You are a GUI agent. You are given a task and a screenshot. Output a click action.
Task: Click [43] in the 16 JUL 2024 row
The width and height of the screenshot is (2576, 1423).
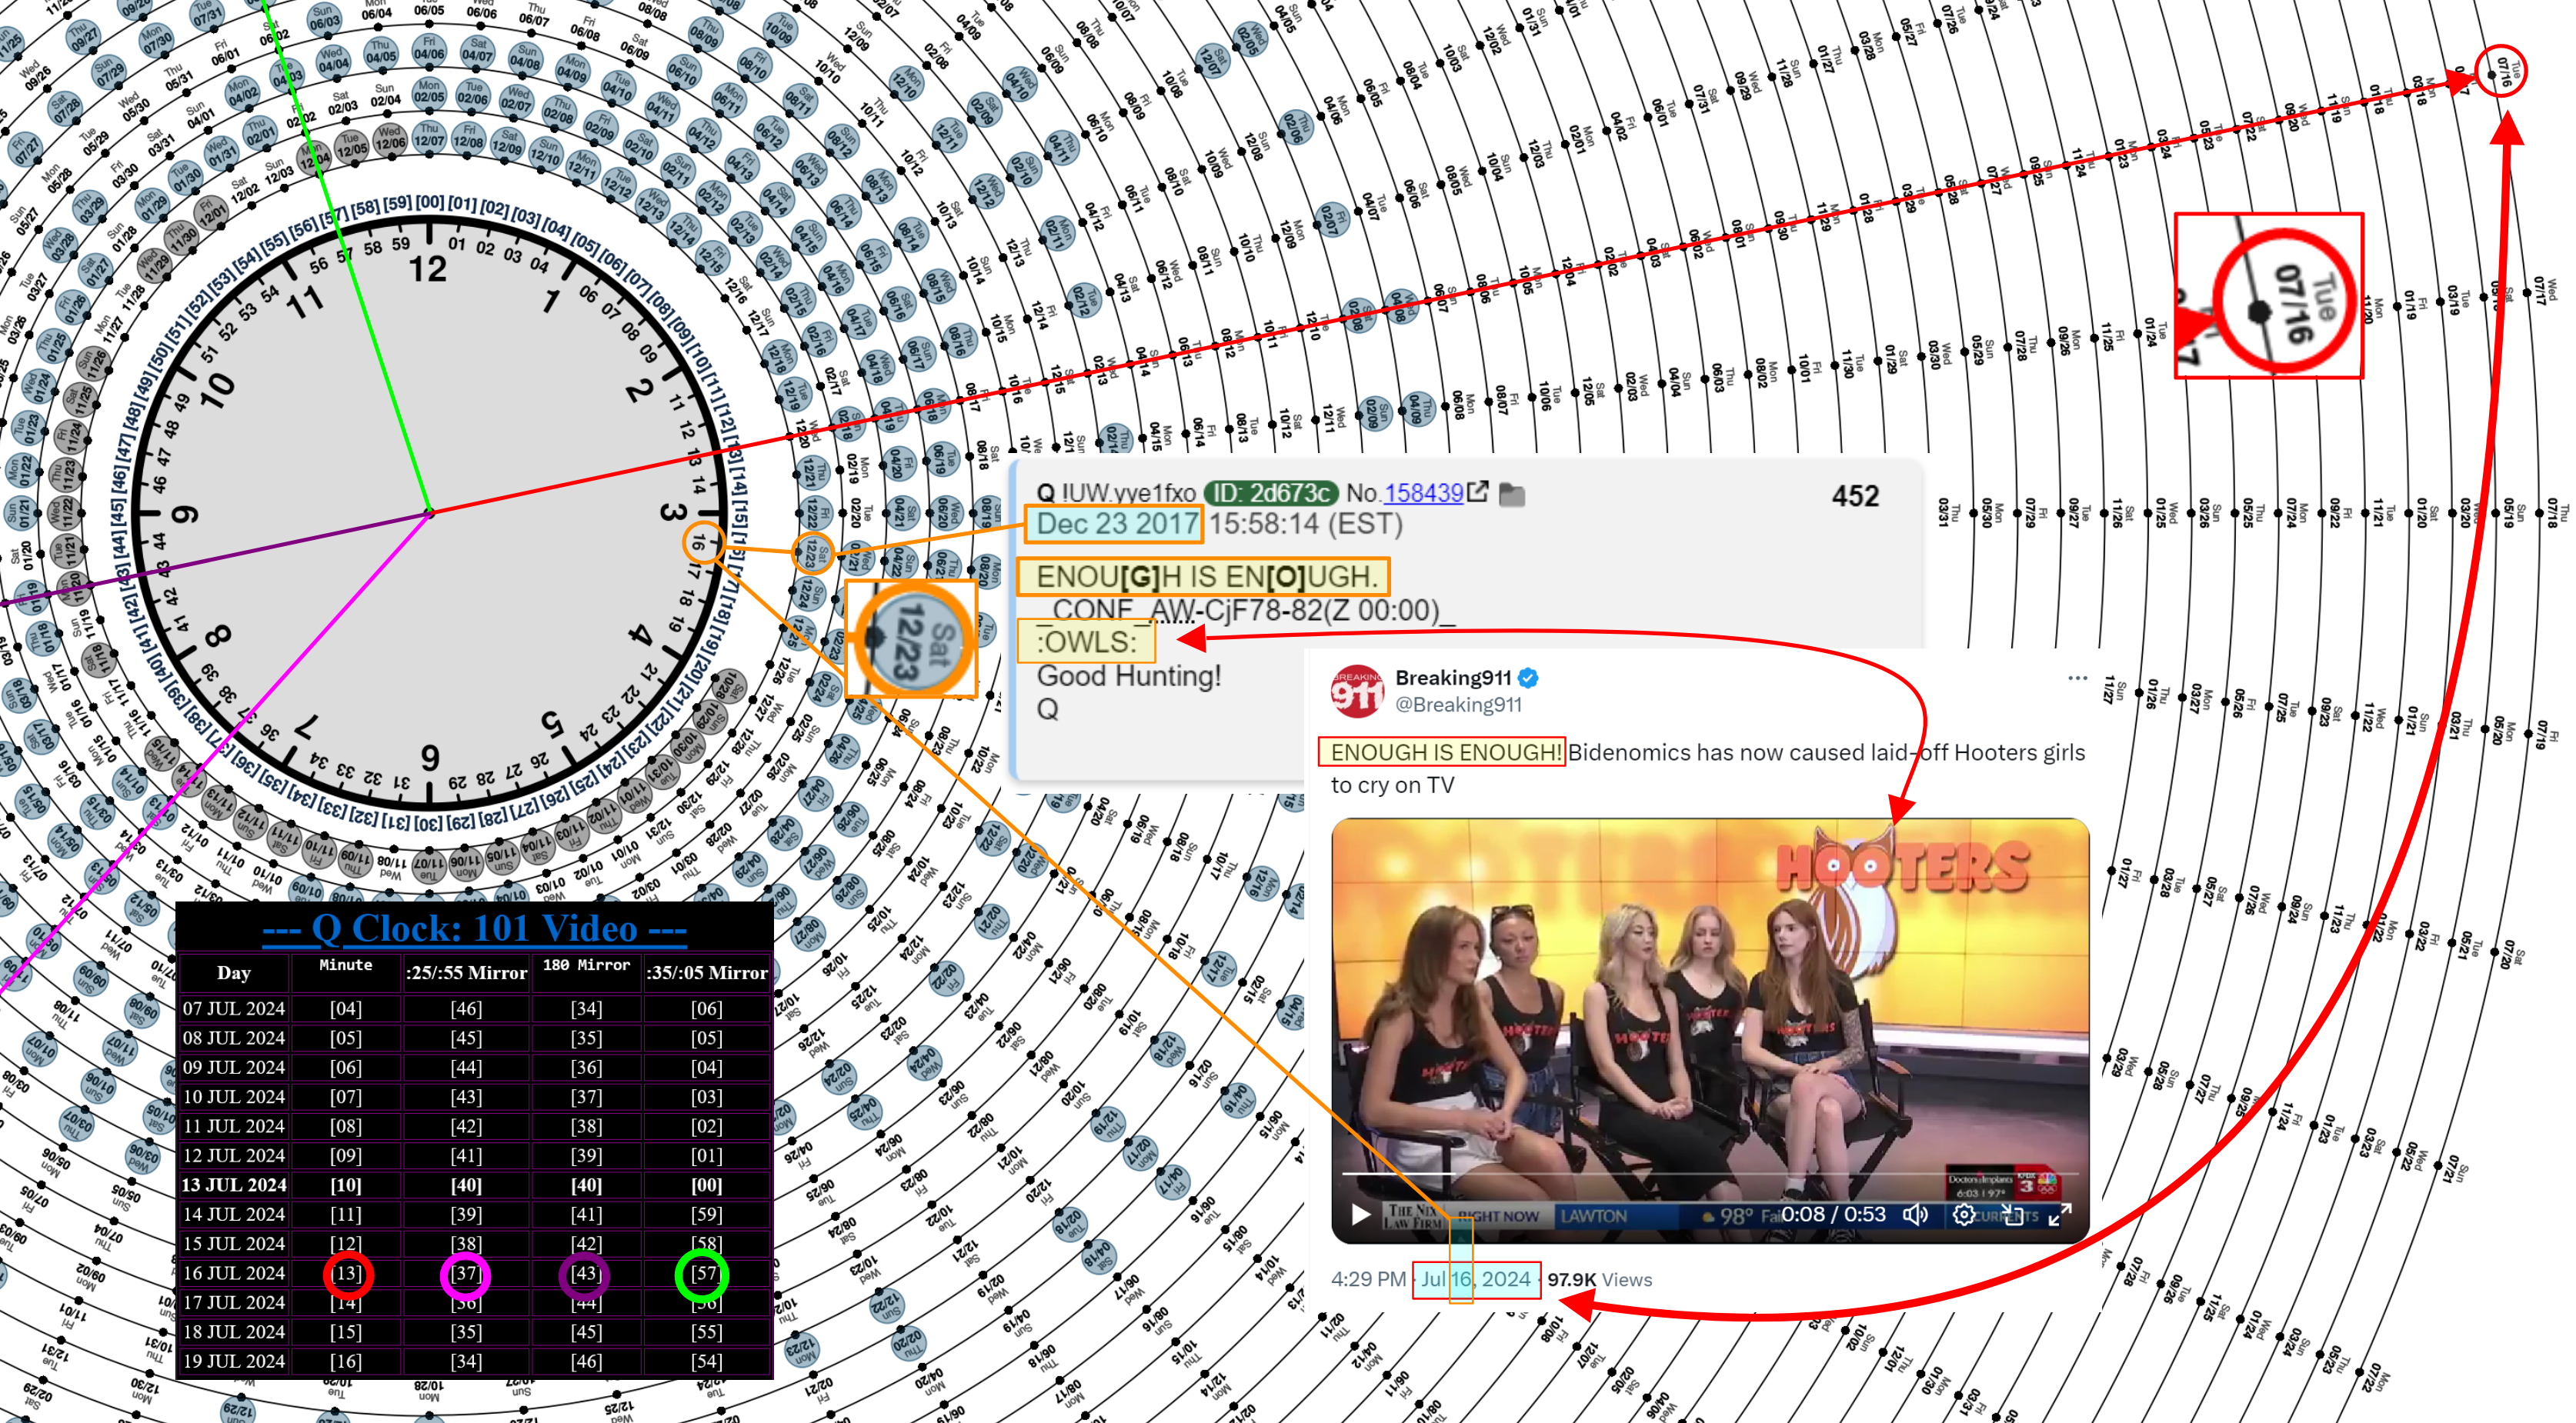tap(586, 1273)
